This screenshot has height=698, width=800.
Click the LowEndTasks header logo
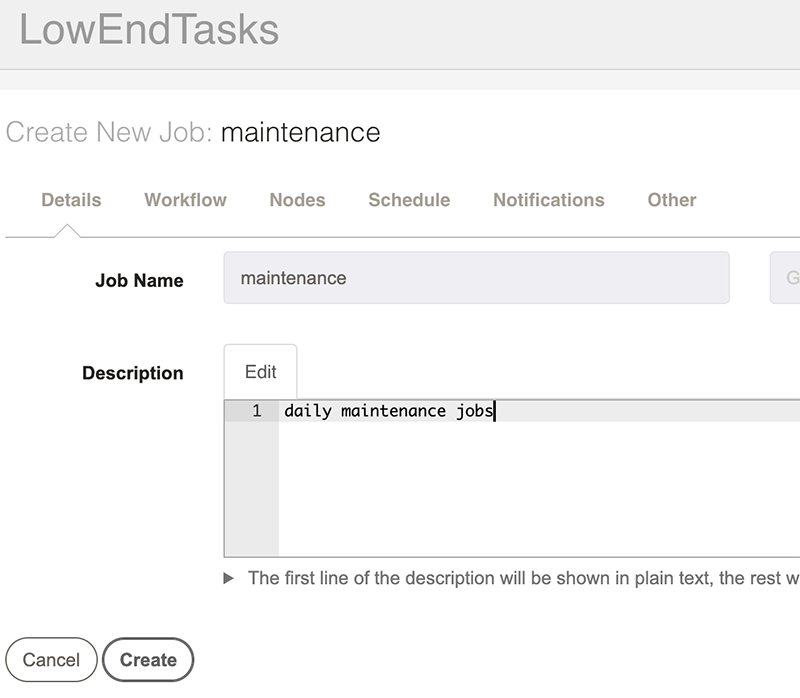pos(149,30)
